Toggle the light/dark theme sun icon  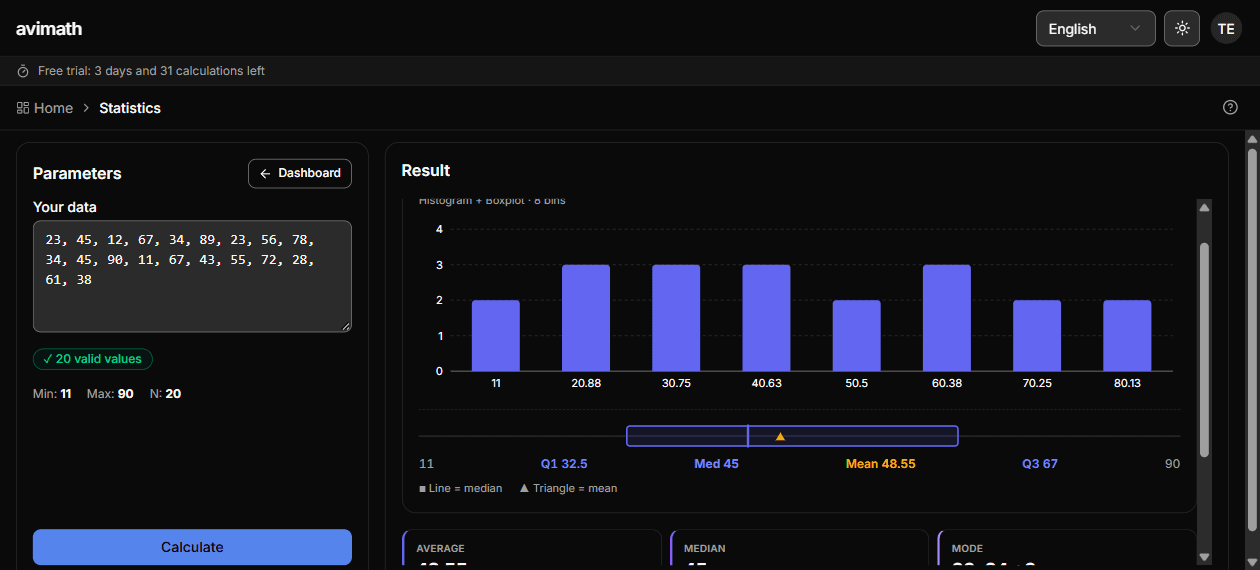1182,28
